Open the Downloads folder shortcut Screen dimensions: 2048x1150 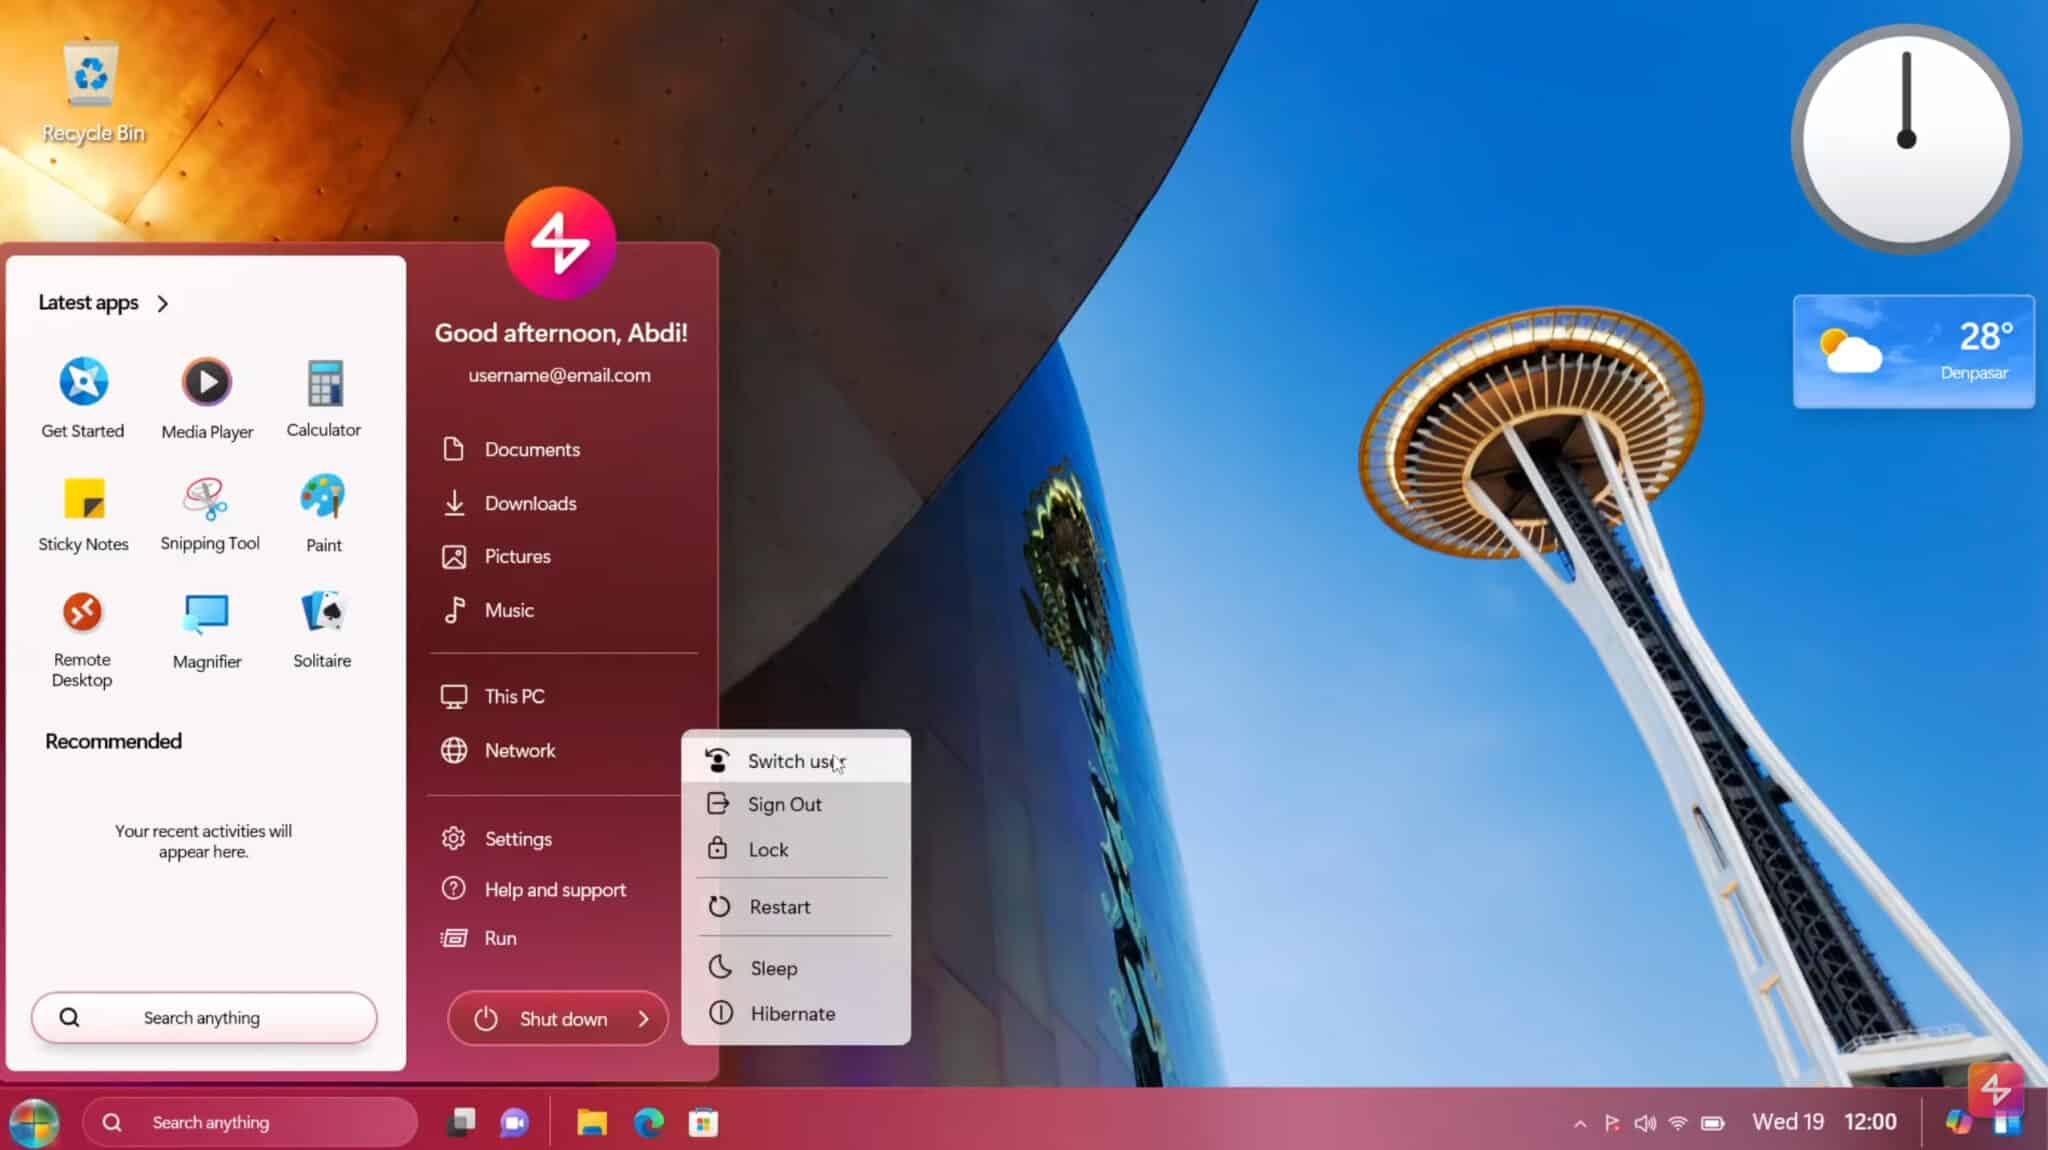point(530,503)
